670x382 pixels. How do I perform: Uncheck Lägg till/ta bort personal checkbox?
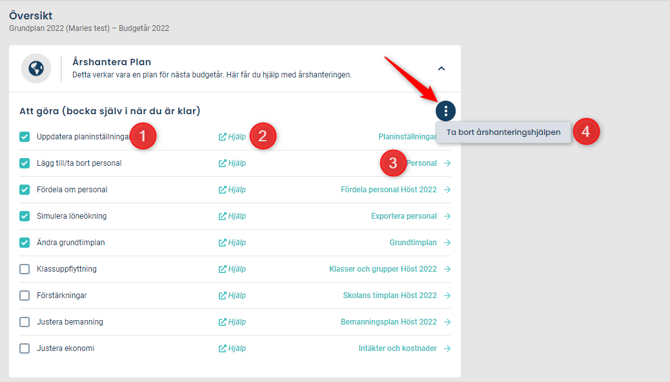(x=24, y=163)
